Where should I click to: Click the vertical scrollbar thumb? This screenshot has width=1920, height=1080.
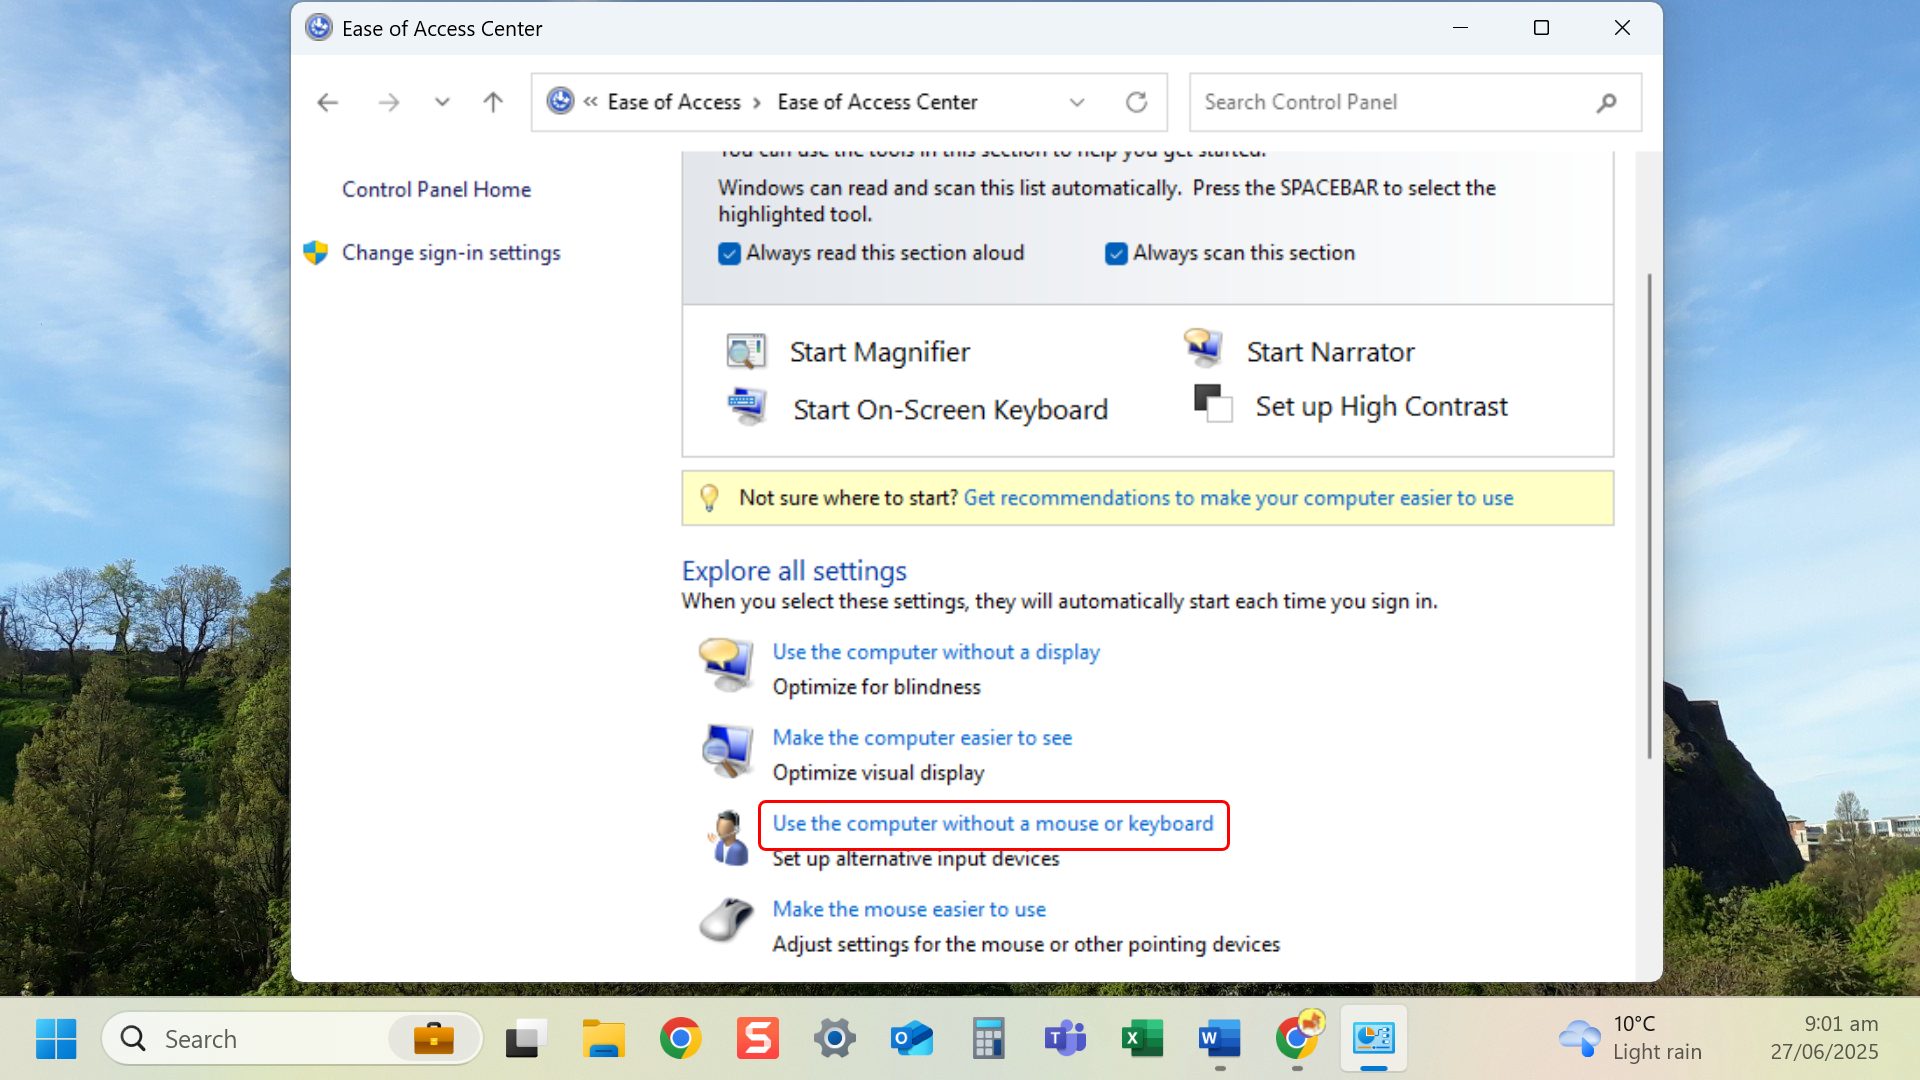coord(1649,516)
